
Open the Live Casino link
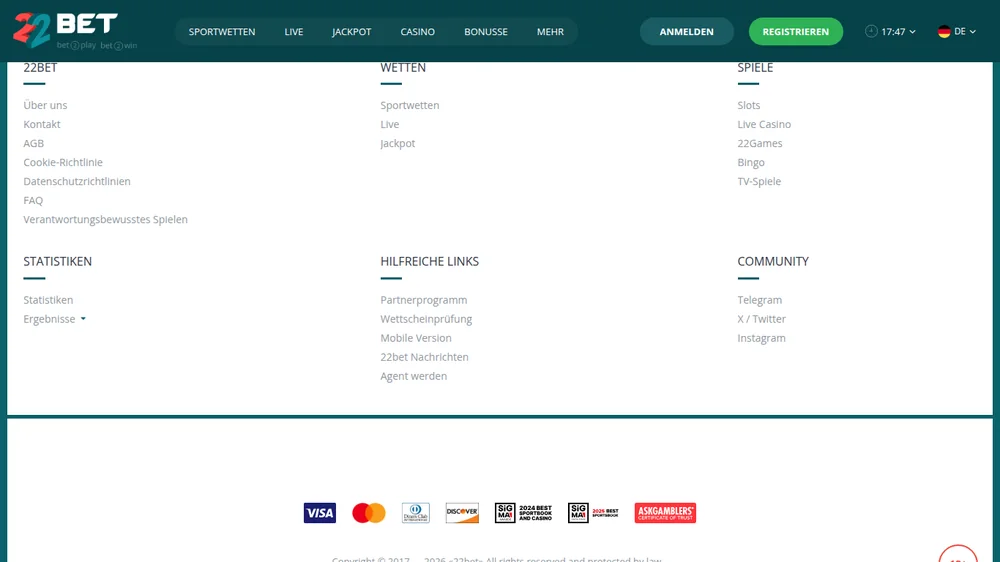point(764,124)
